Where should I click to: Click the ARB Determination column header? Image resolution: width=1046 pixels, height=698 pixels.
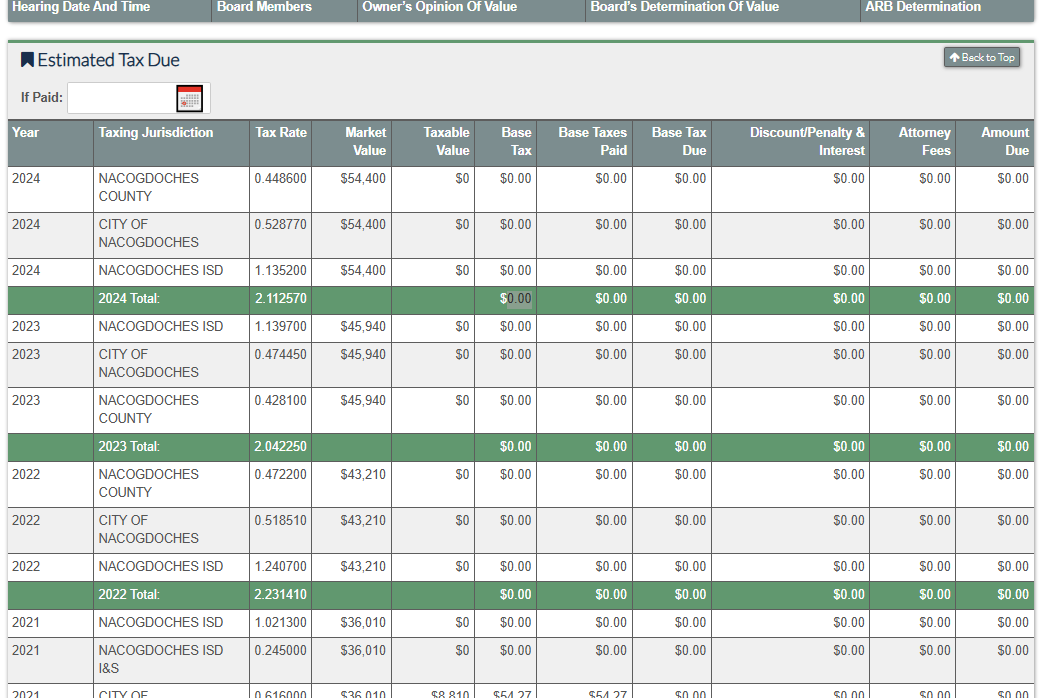tap(923, 7)
